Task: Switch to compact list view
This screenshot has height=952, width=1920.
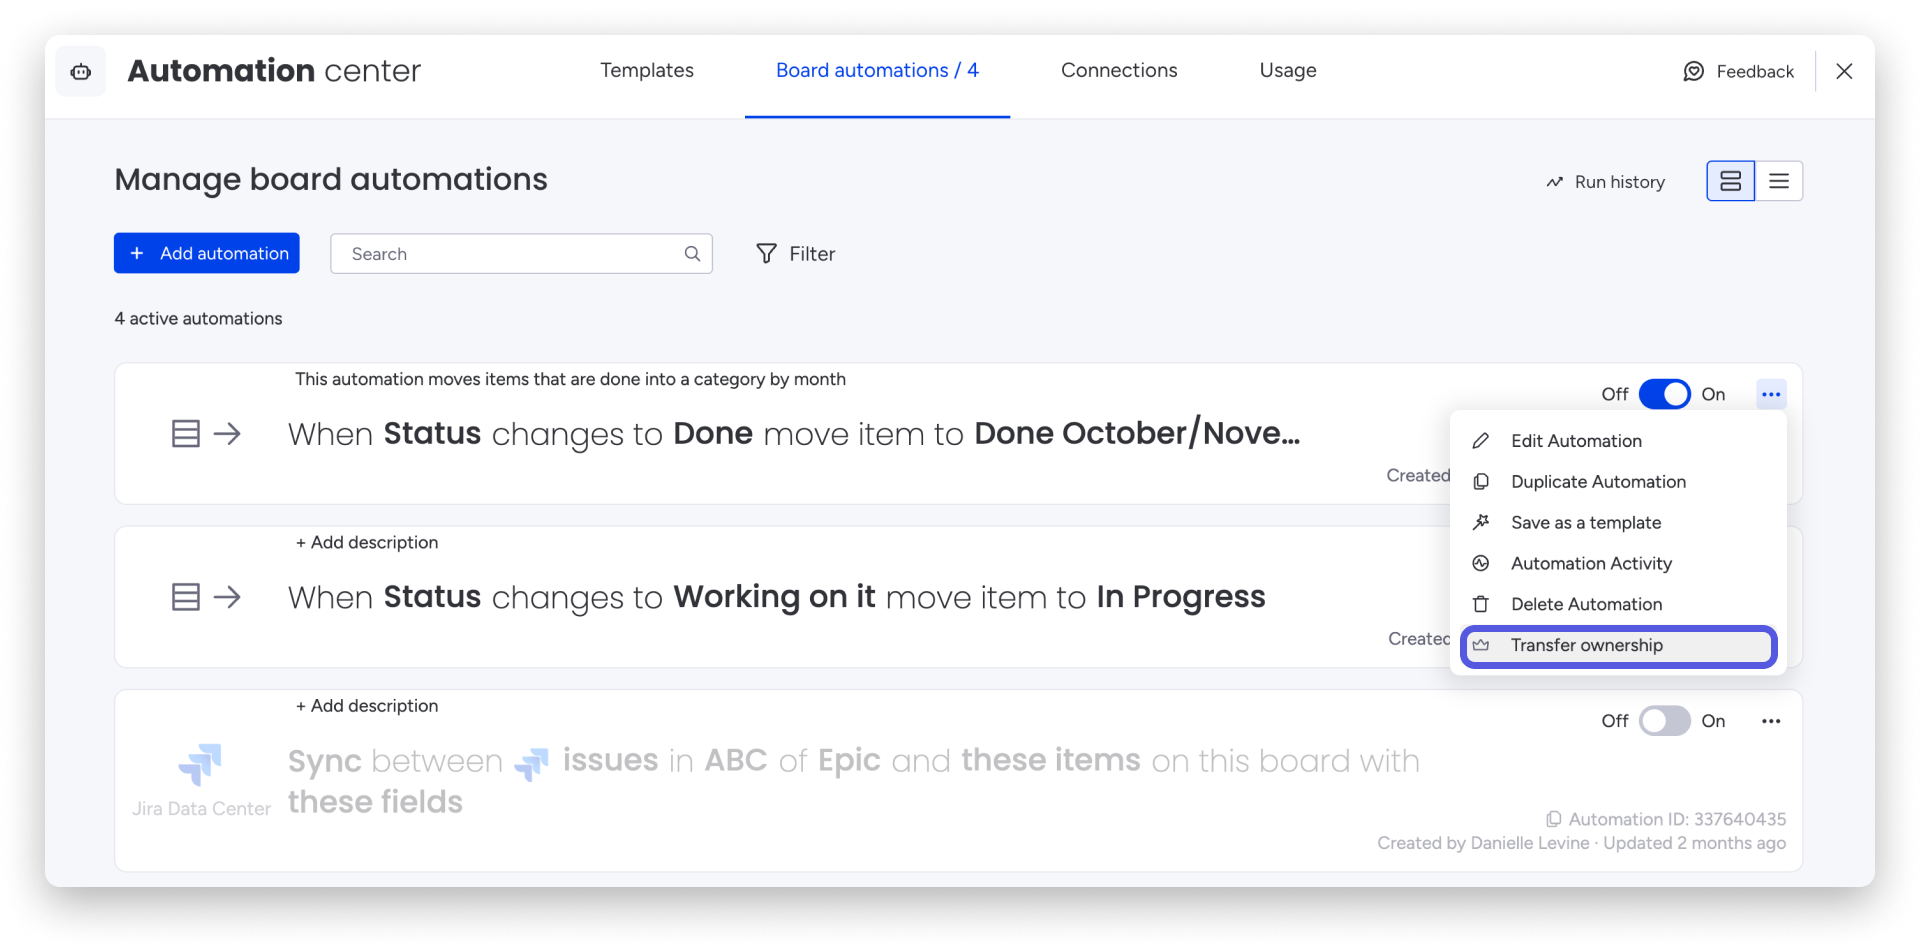Action: click(x=1779, y=181)
